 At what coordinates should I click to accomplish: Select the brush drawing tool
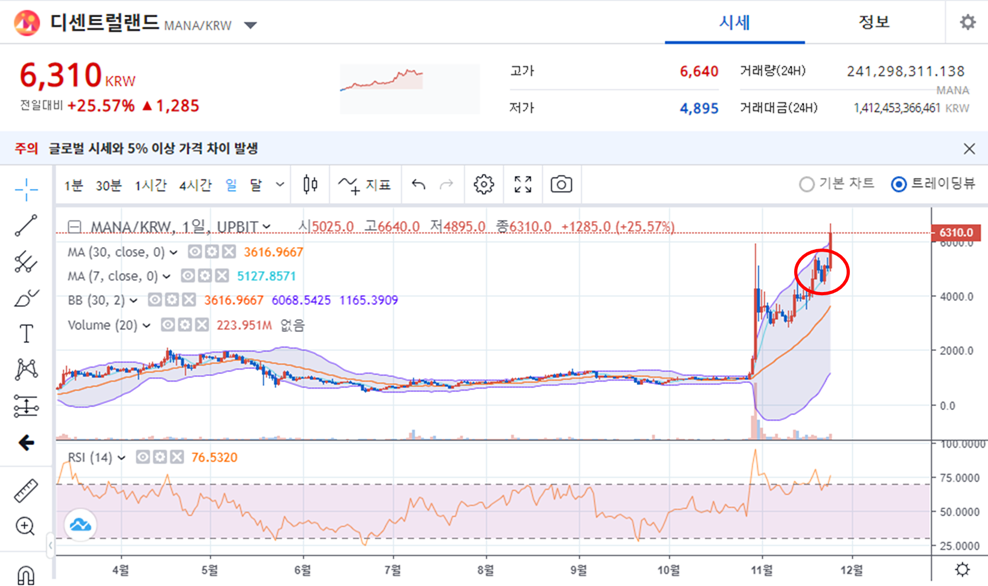(x=26, y=297)
